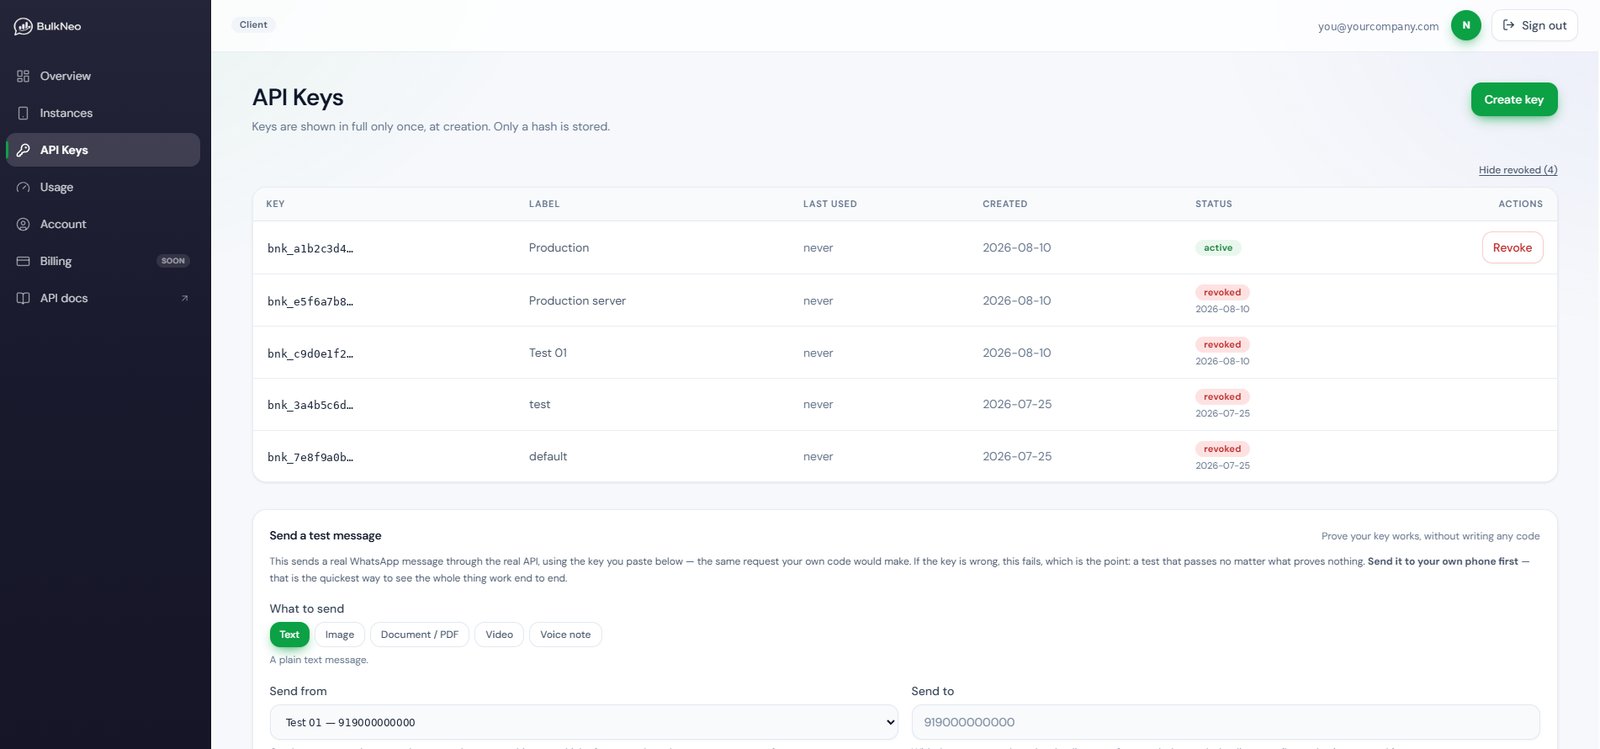
Task: Click the Account person icon
Action: pos(23,224)
